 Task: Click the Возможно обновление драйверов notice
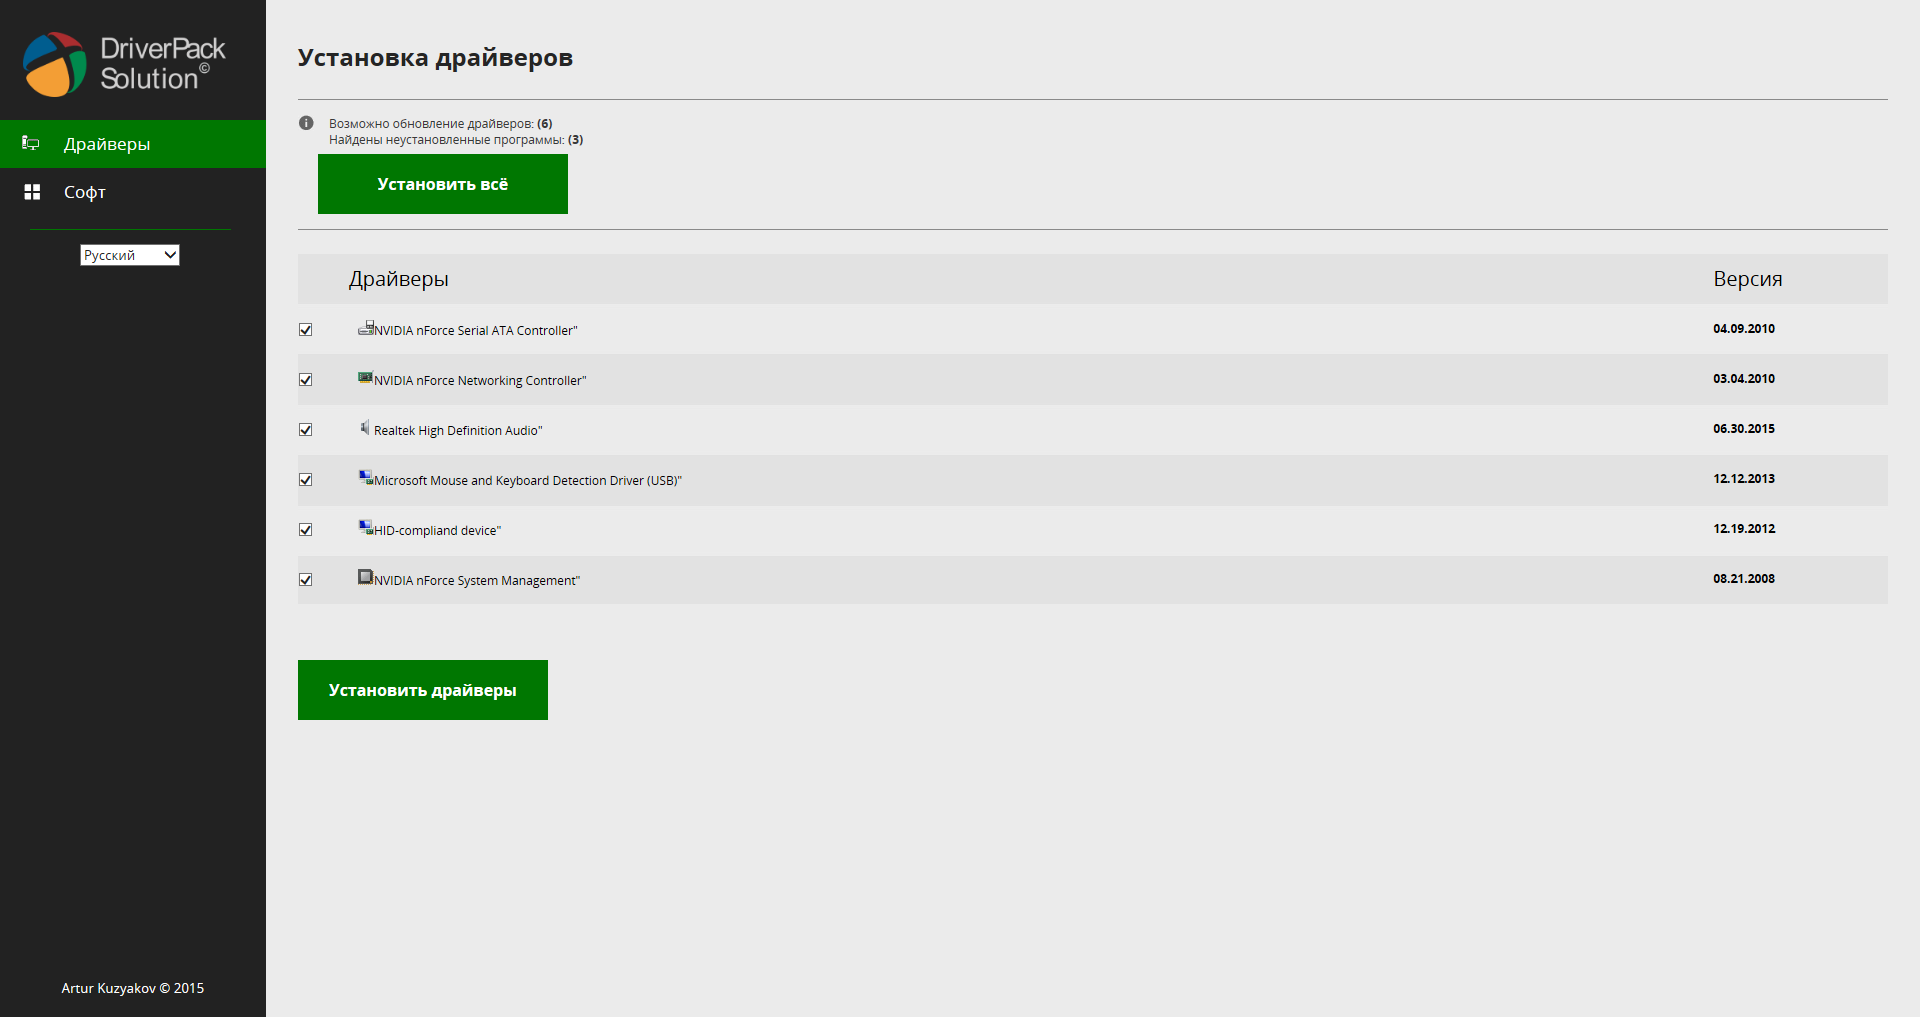point(441,124)
